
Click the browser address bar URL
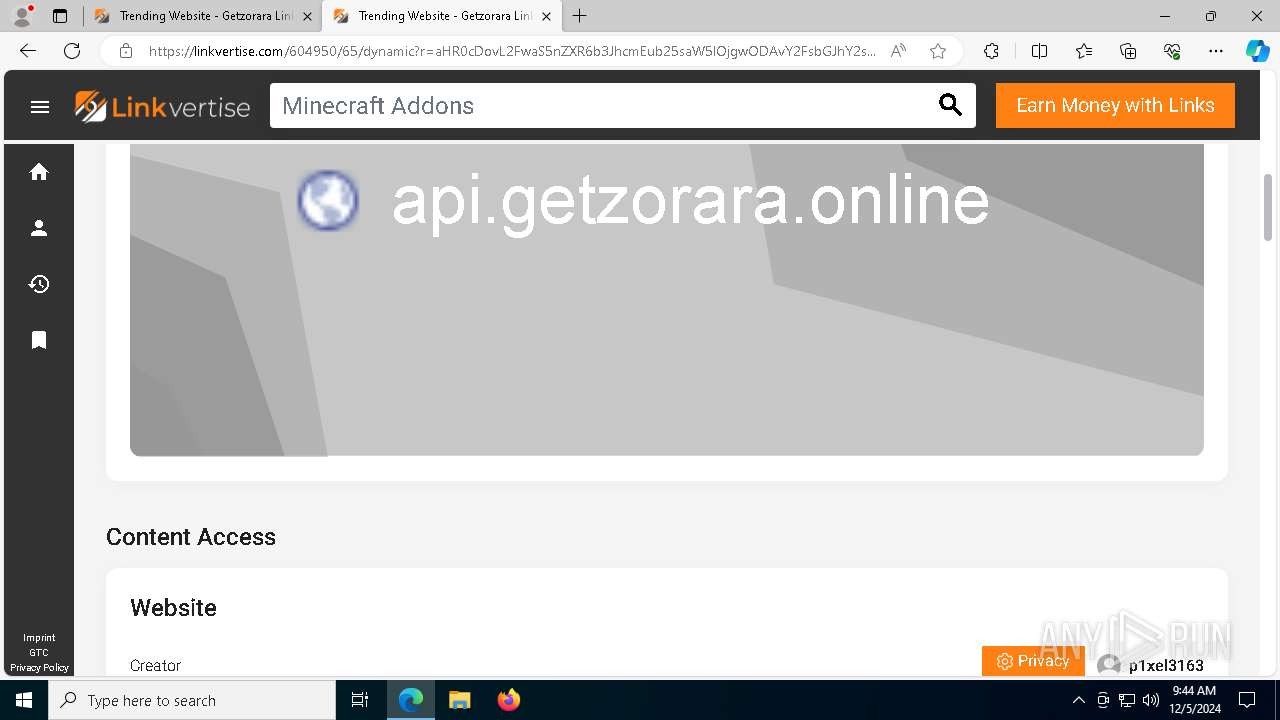click(512, 51)
